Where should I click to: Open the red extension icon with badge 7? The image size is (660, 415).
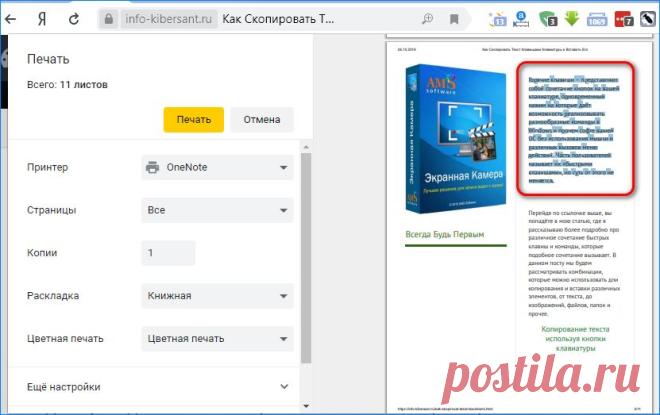[x=624, y=19]
